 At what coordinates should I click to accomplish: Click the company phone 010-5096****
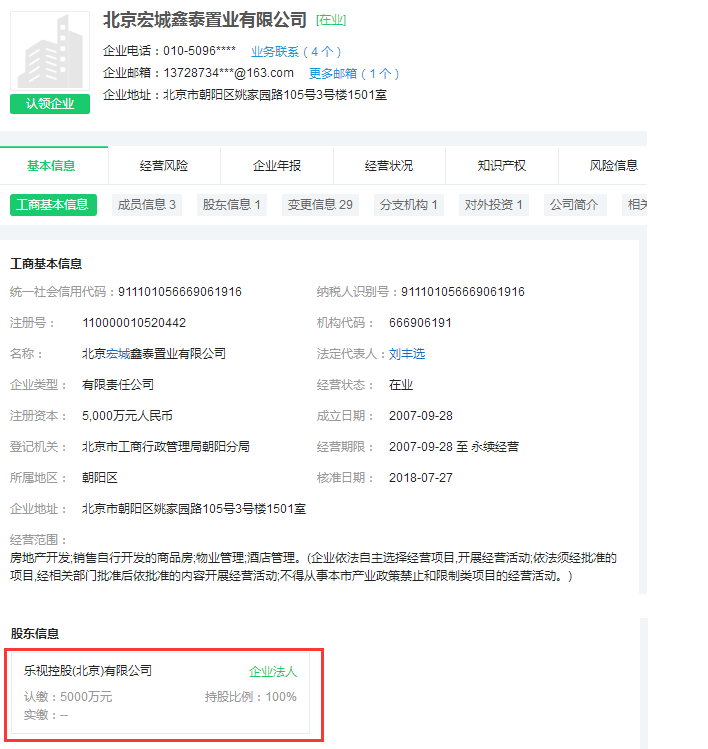[199, 51]
